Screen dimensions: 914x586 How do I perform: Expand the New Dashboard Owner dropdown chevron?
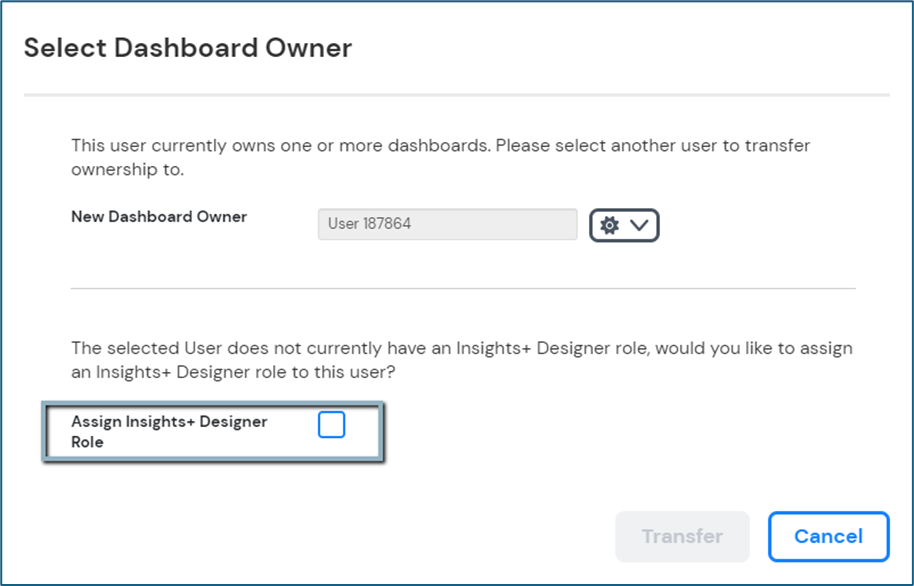(x=640, y=225)
